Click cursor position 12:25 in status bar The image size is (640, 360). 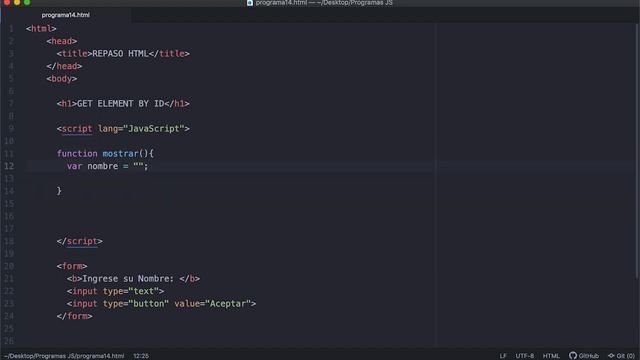click(141, 356)
